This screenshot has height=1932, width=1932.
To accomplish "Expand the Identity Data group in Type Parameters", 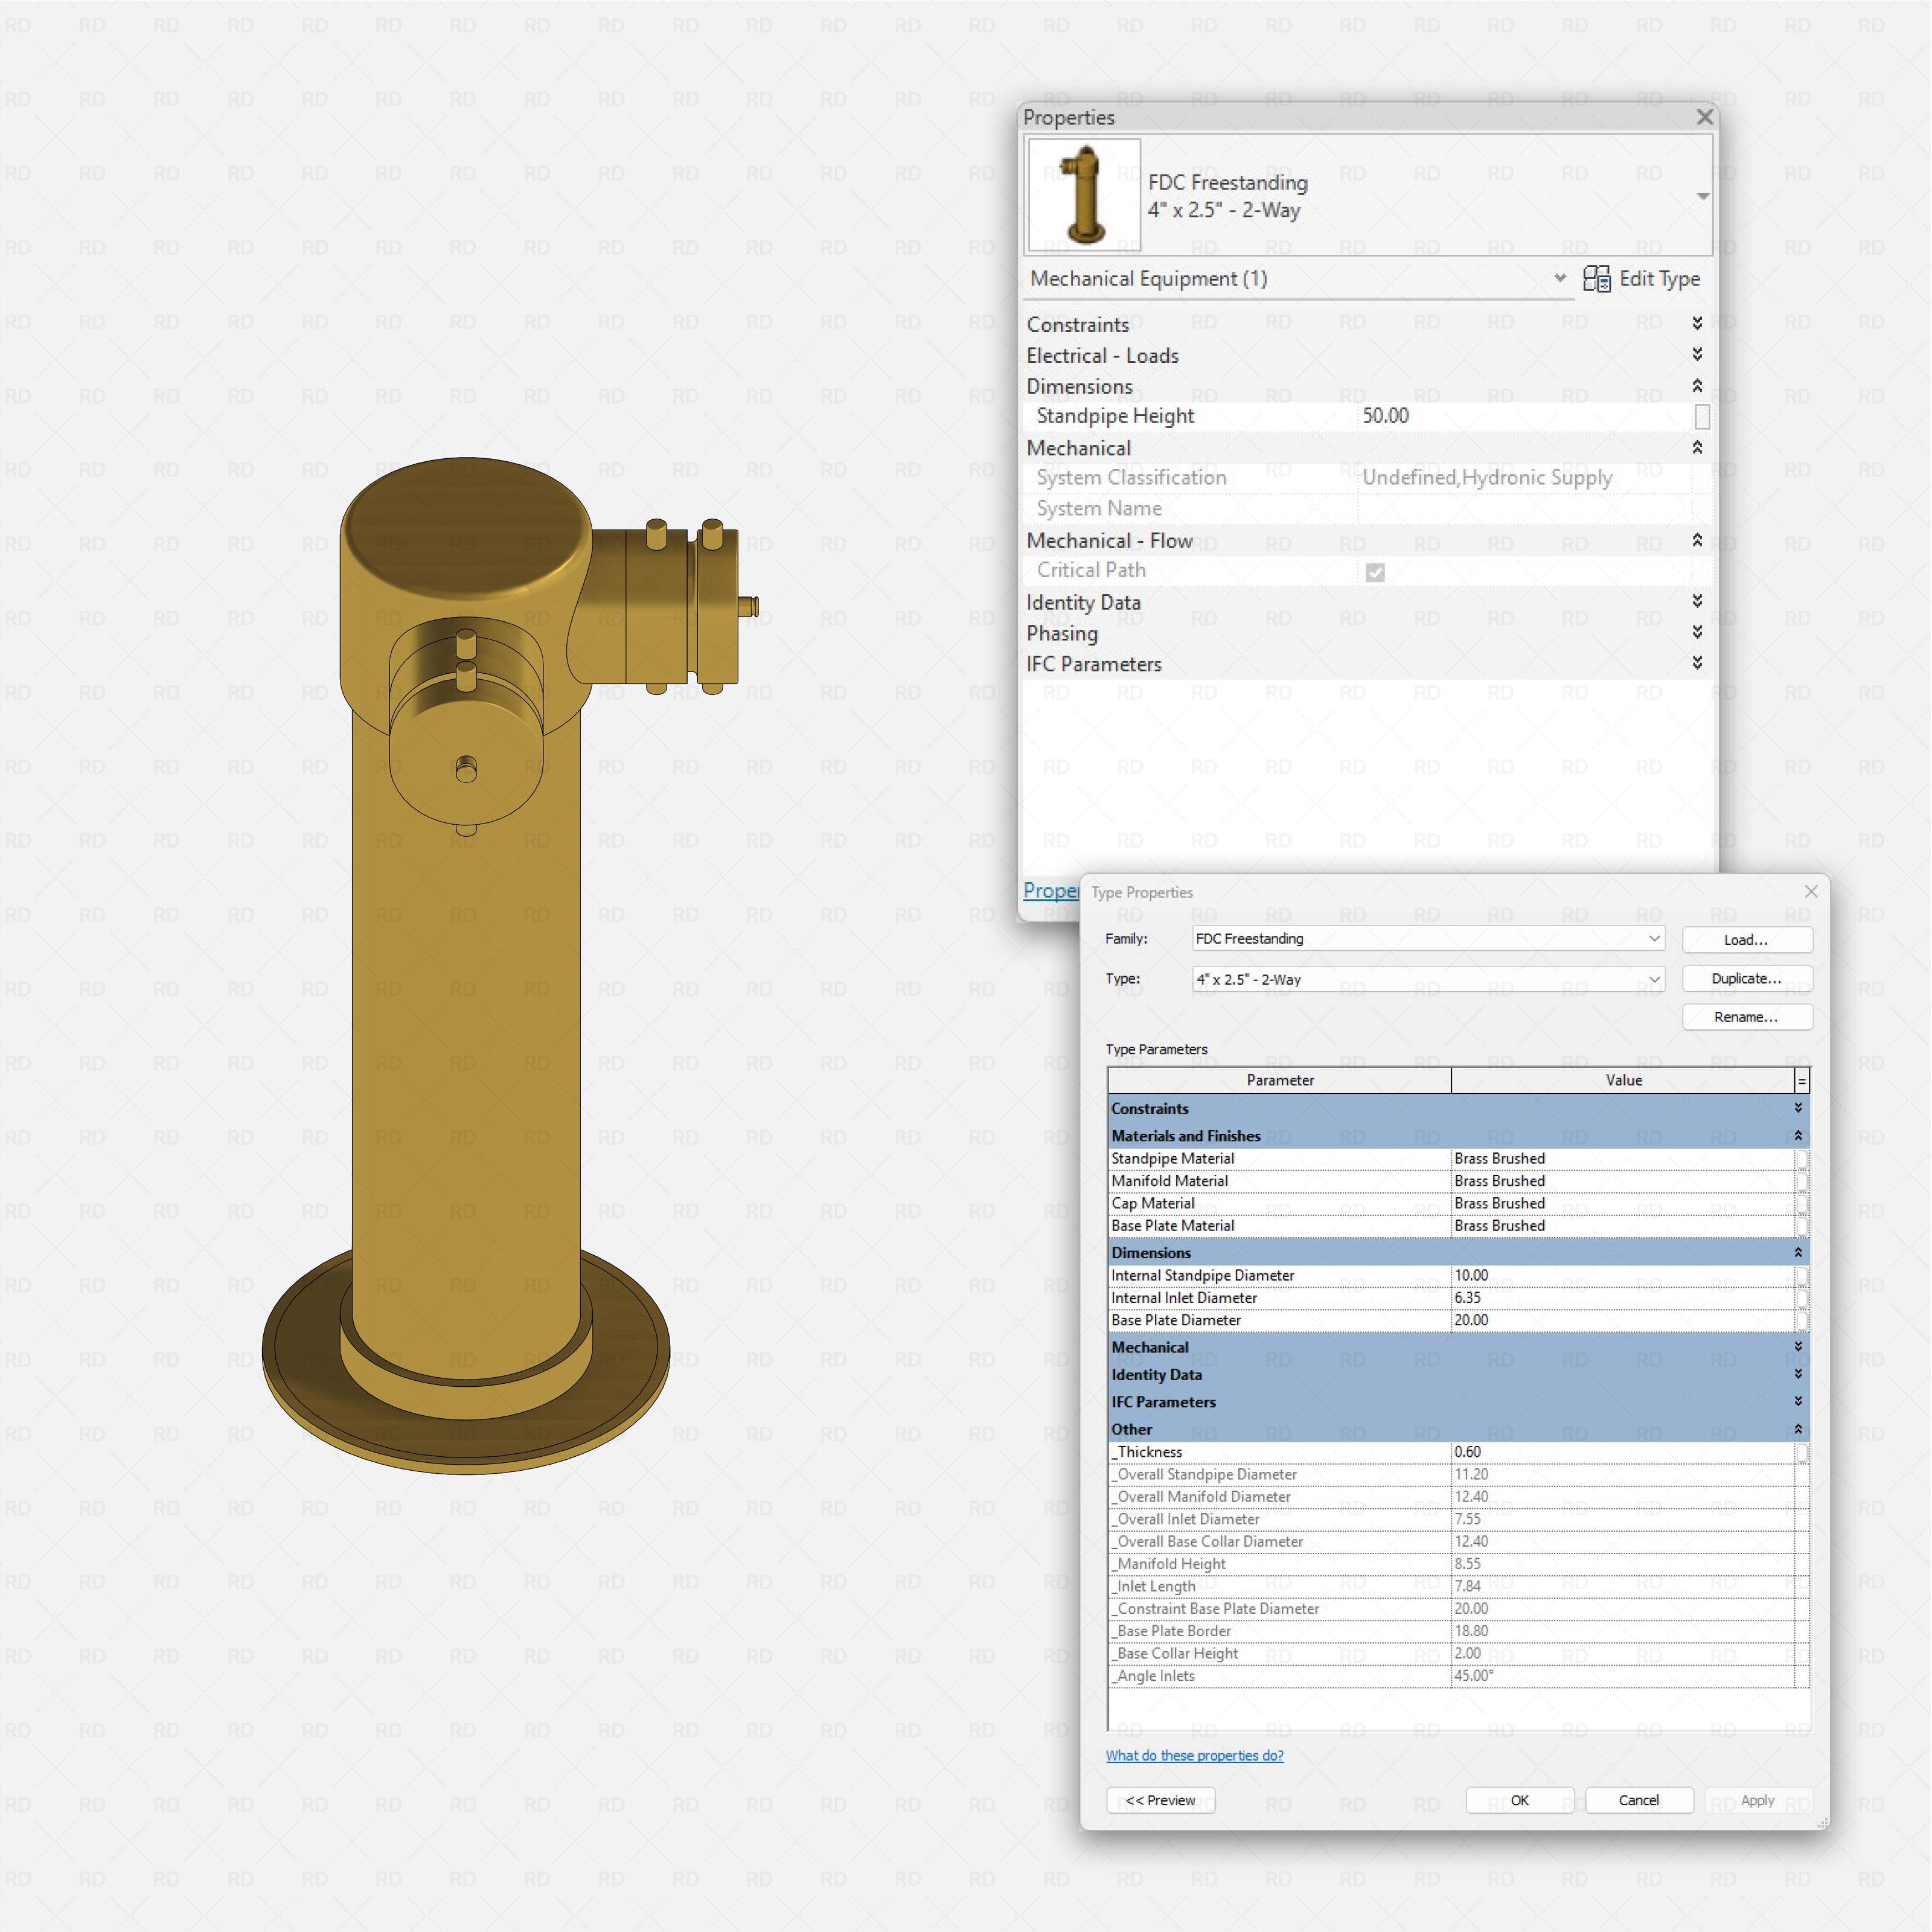I will pyautogui.click(x=1798, y=1374).
